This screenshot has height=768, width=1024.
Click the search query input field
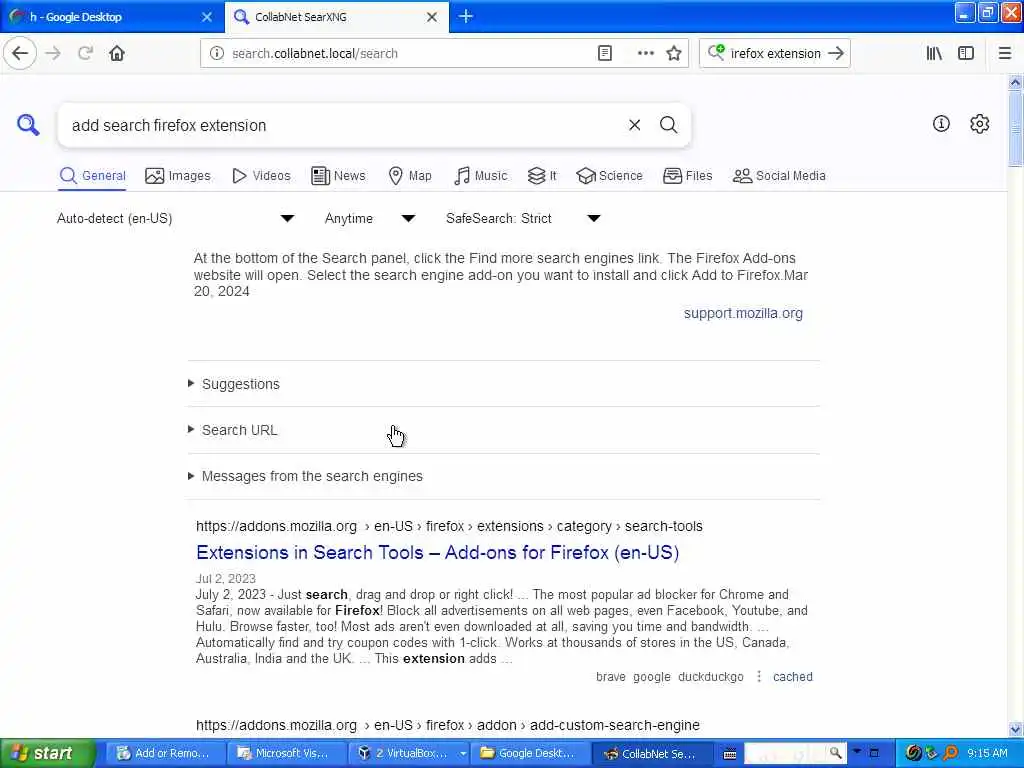[x=345, y=125]
